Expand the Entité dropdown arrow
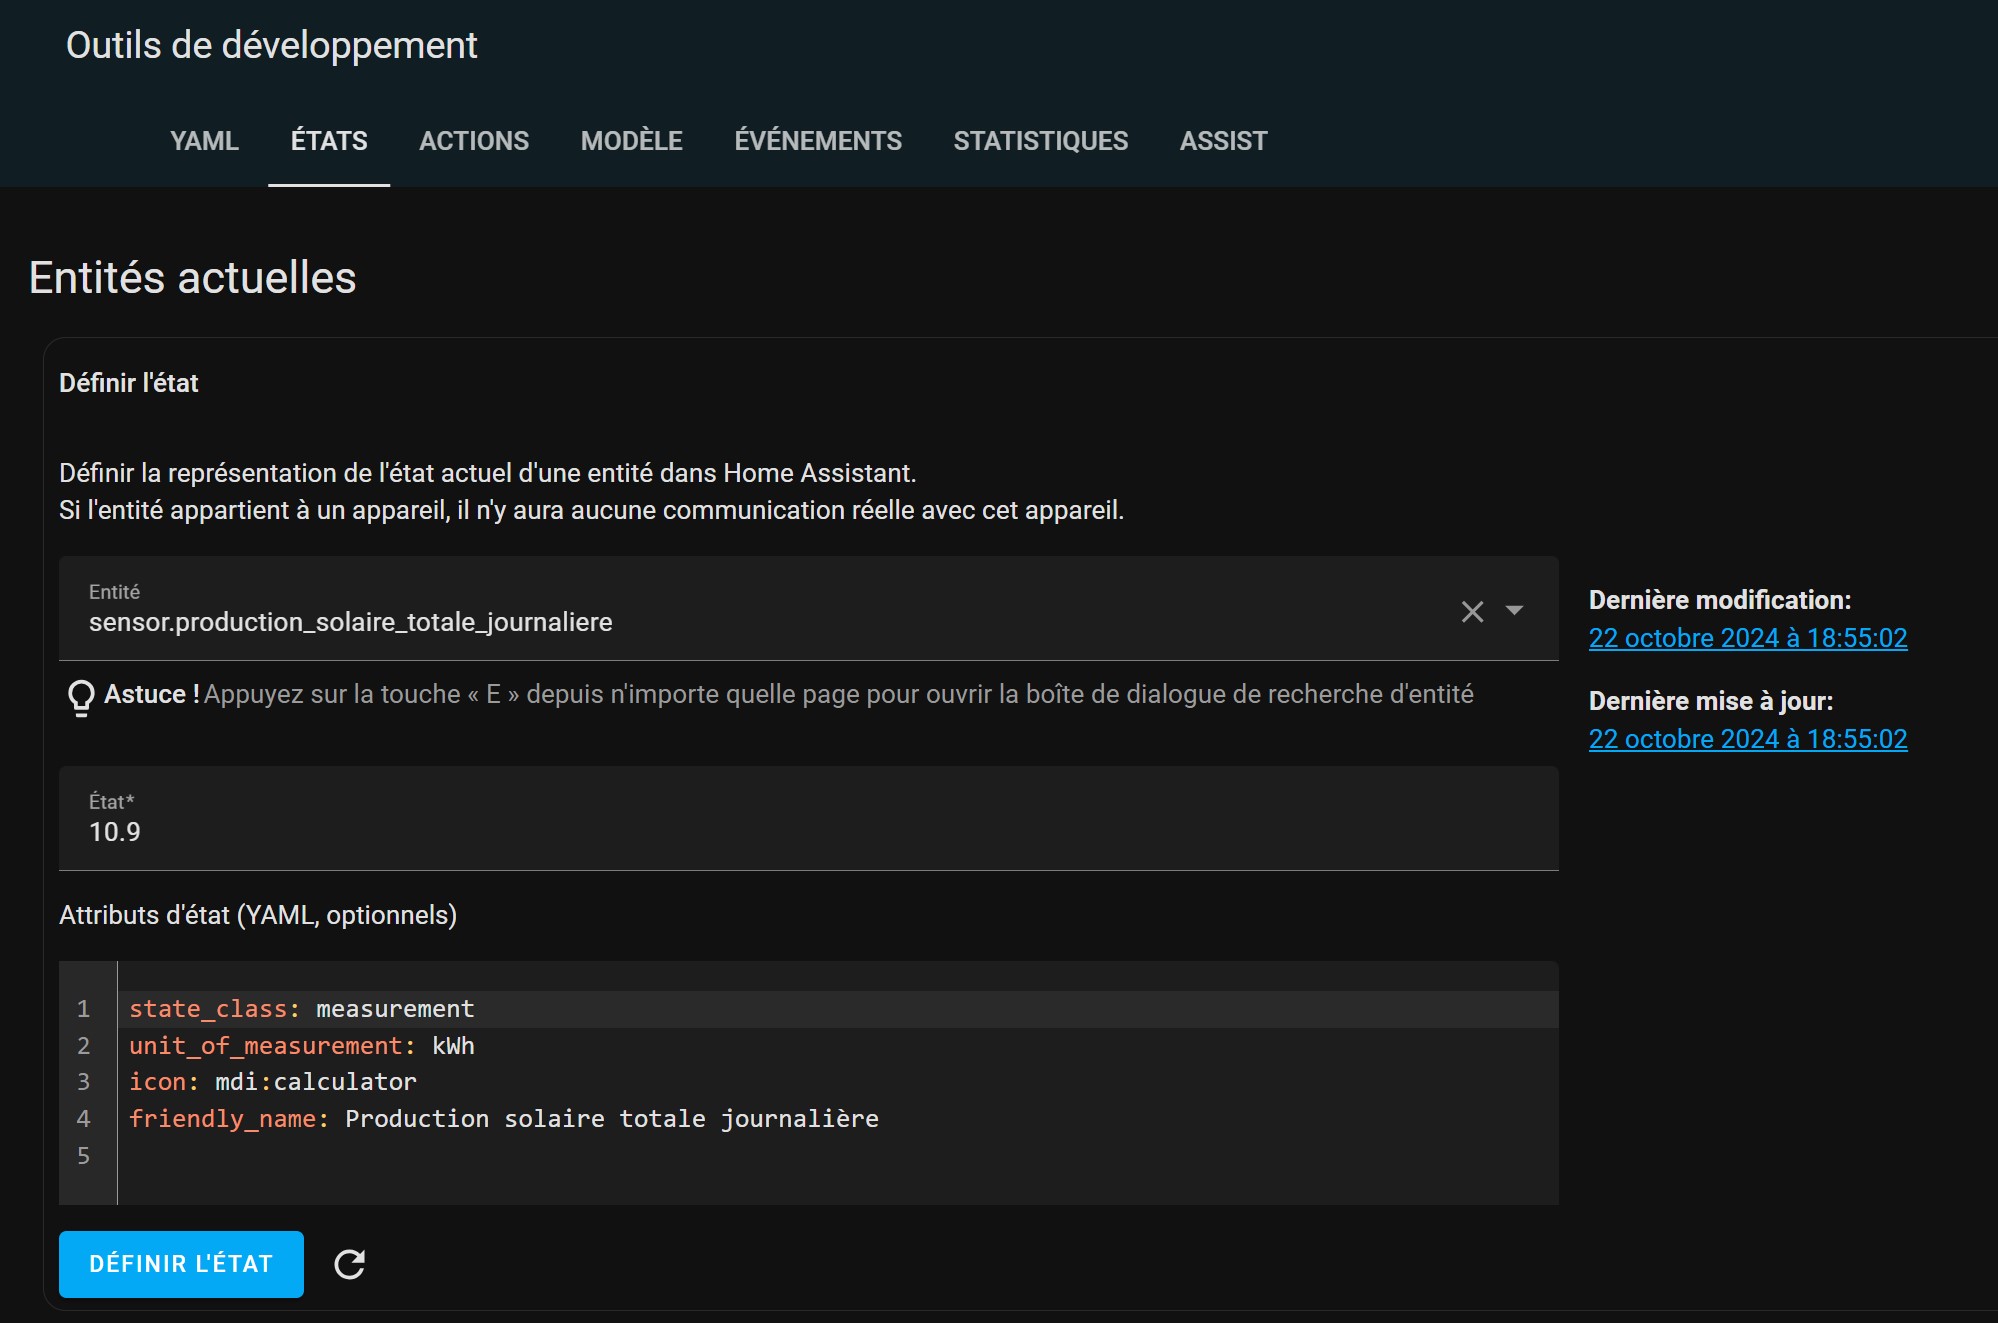The width and height of the screenshot is (1998, 1323). (1514, 610)
